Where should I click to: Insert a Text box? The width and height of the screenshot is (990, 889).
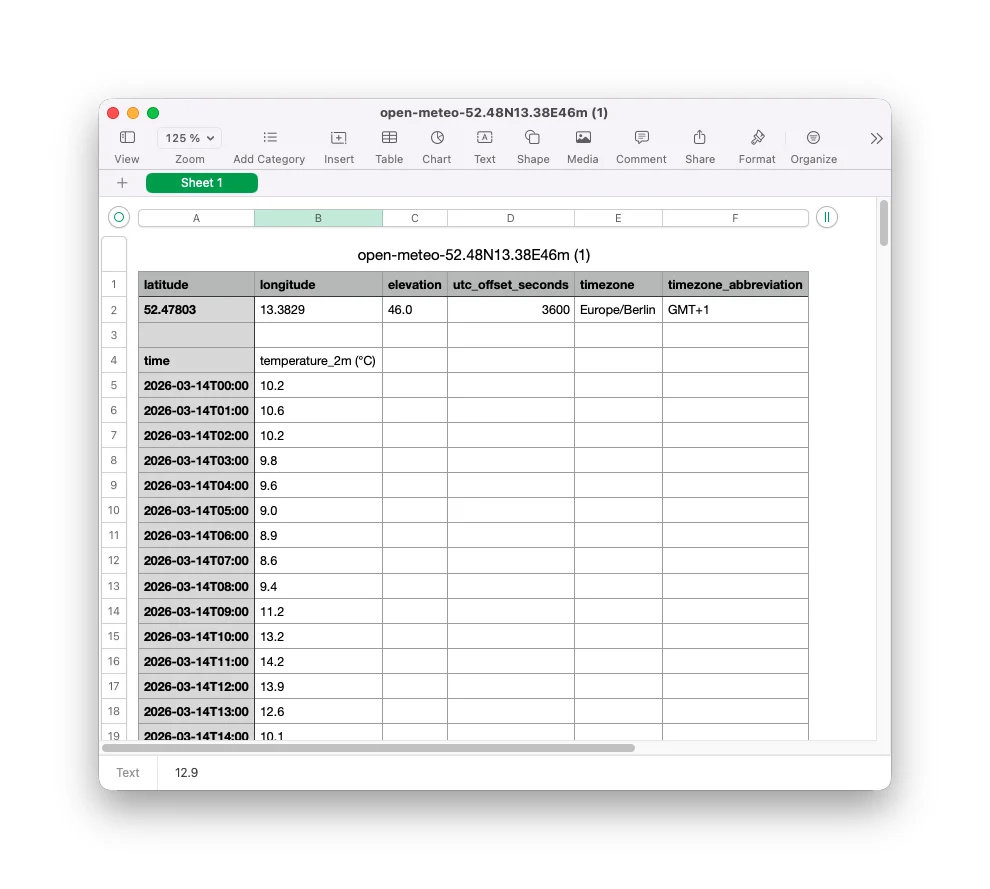pos(484,141)
